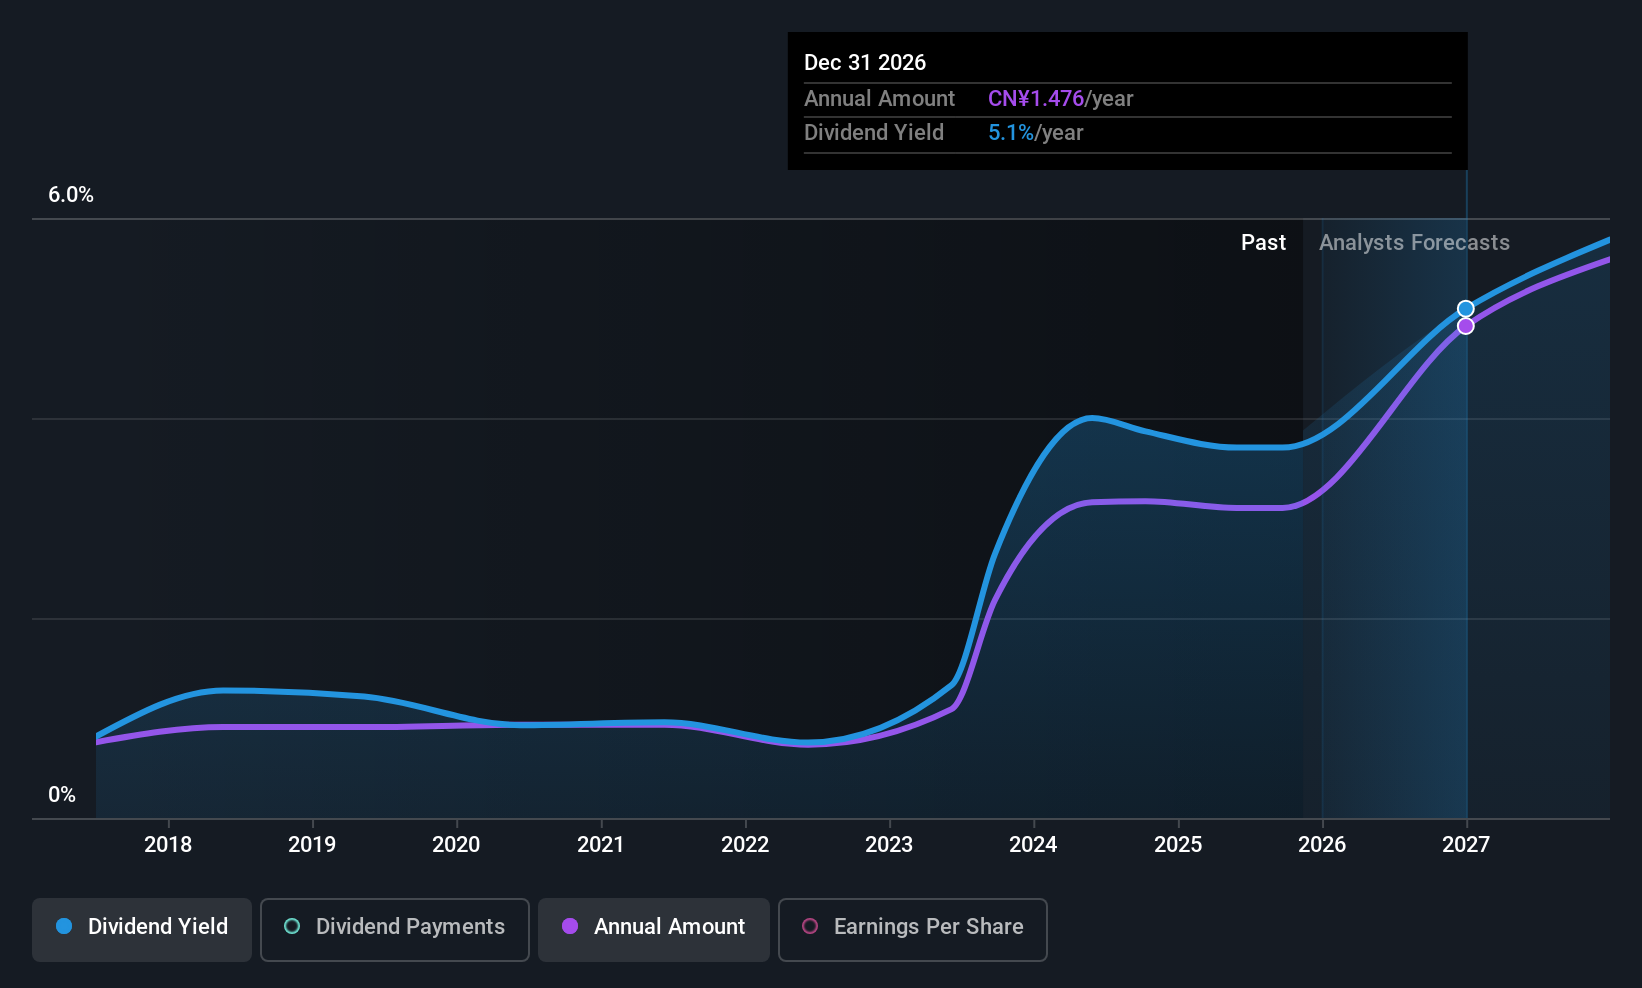
Task: Click the CN¥1.476/year value in tooltip
Action: [x=1060, y=98]
